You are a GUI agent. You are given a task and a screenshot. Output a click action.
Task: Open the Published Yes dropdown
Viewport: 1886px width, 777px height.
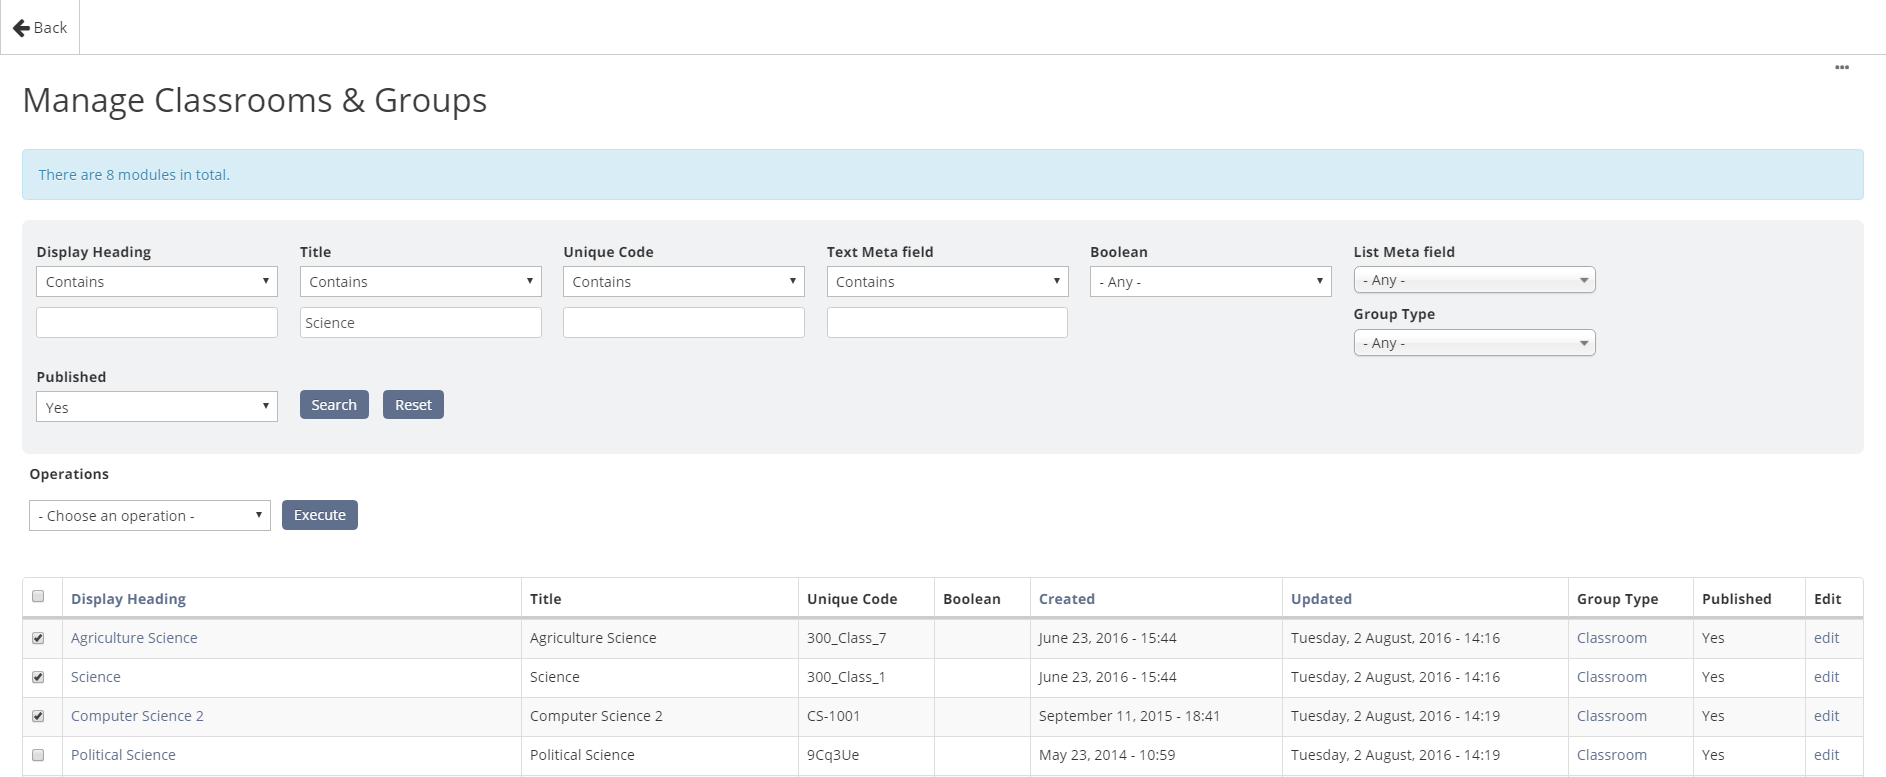[x=157, y=407]
